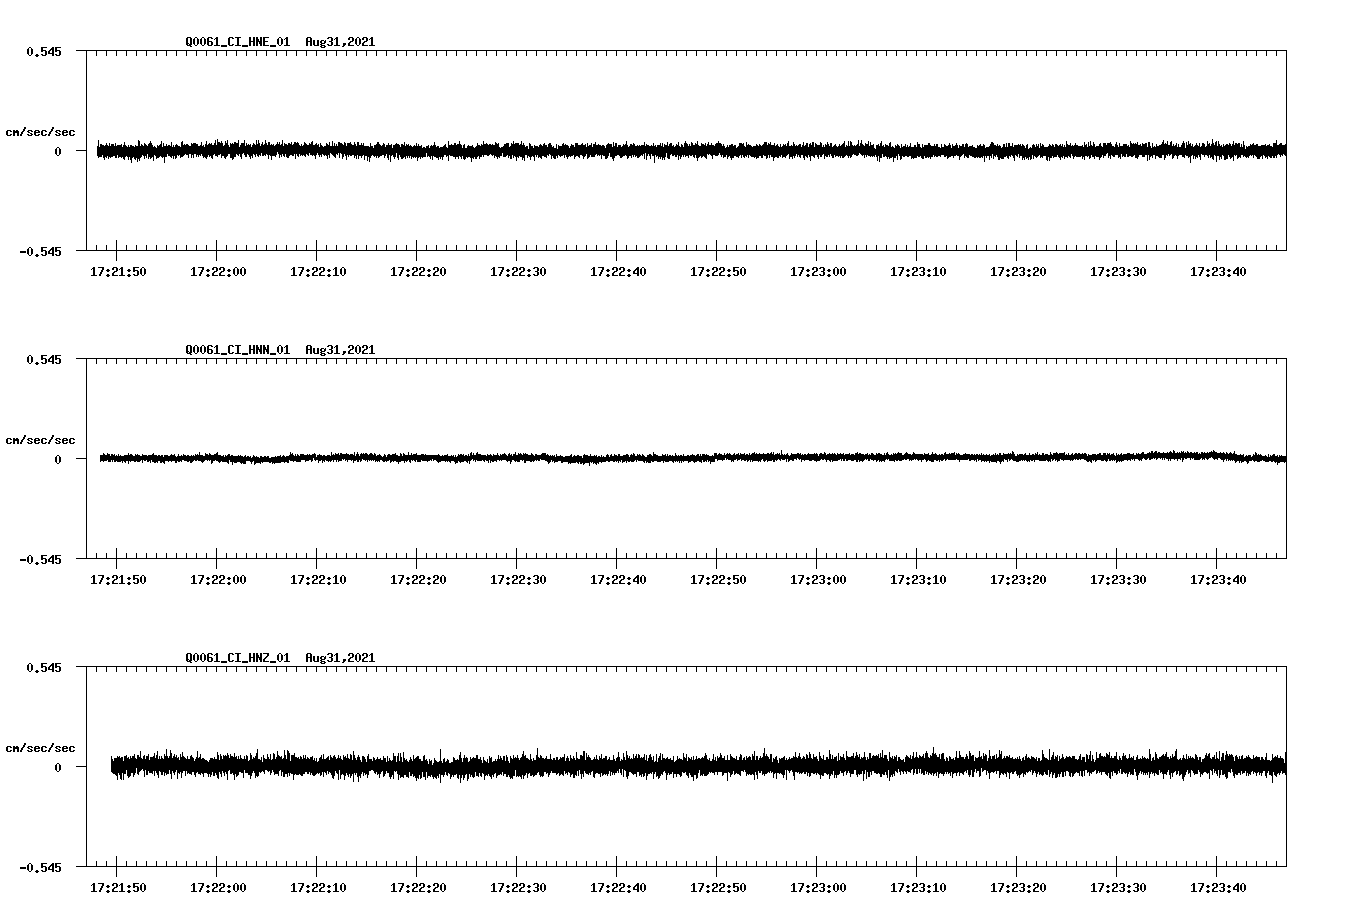Click the Q0061_CI_HNZ_01 Aug31,2021 plot title
The height and width of the screenshot is (924, 1358).
[280, 658]
